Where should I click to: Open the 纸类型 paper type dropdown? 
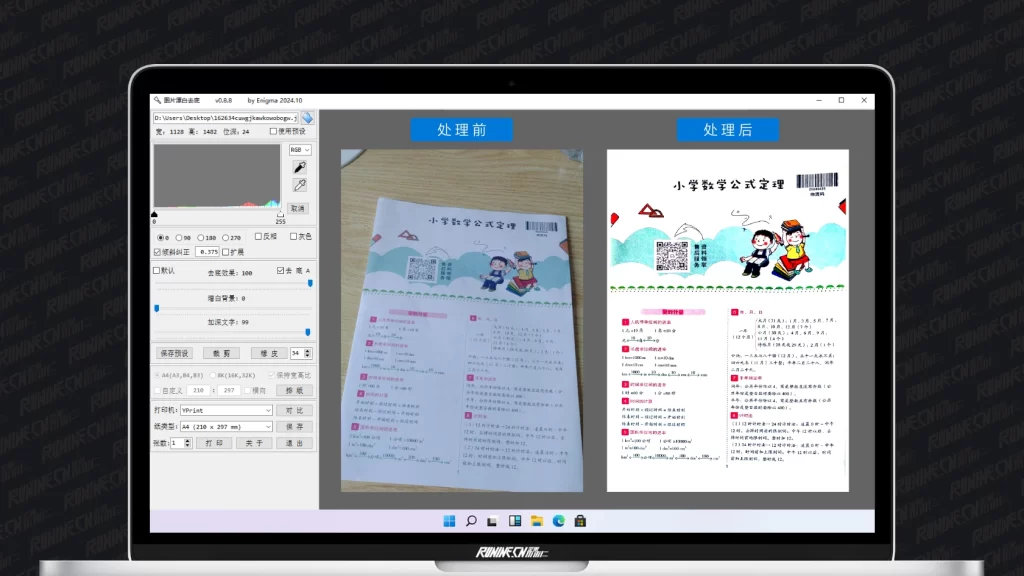(226, 426)
